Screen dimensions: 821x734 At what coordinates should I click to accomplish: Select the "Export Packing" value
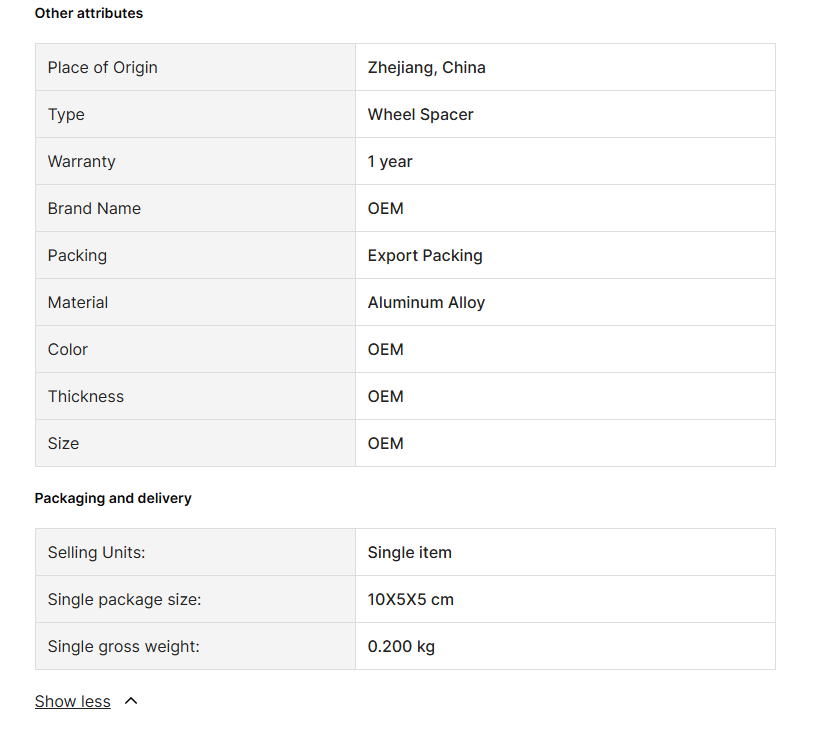click(425, 256)
